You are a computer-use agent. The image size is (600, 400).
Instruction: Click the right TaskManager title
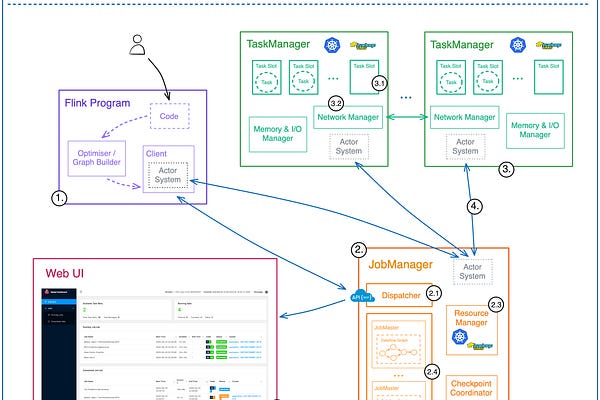click(462, 45)
